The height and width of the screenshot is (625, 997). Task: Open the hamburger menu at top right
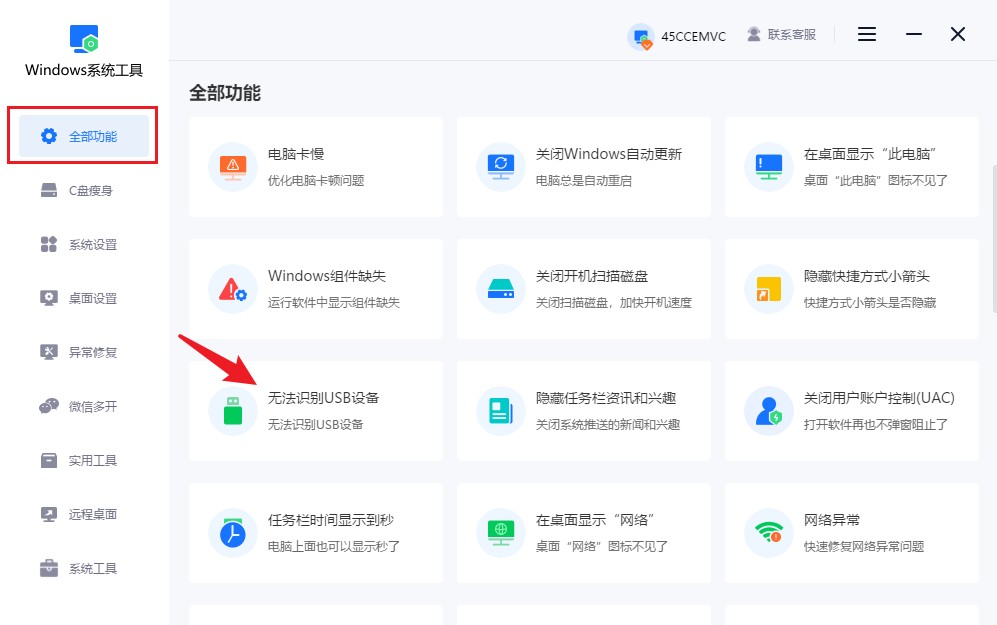[x=866, y=33]
